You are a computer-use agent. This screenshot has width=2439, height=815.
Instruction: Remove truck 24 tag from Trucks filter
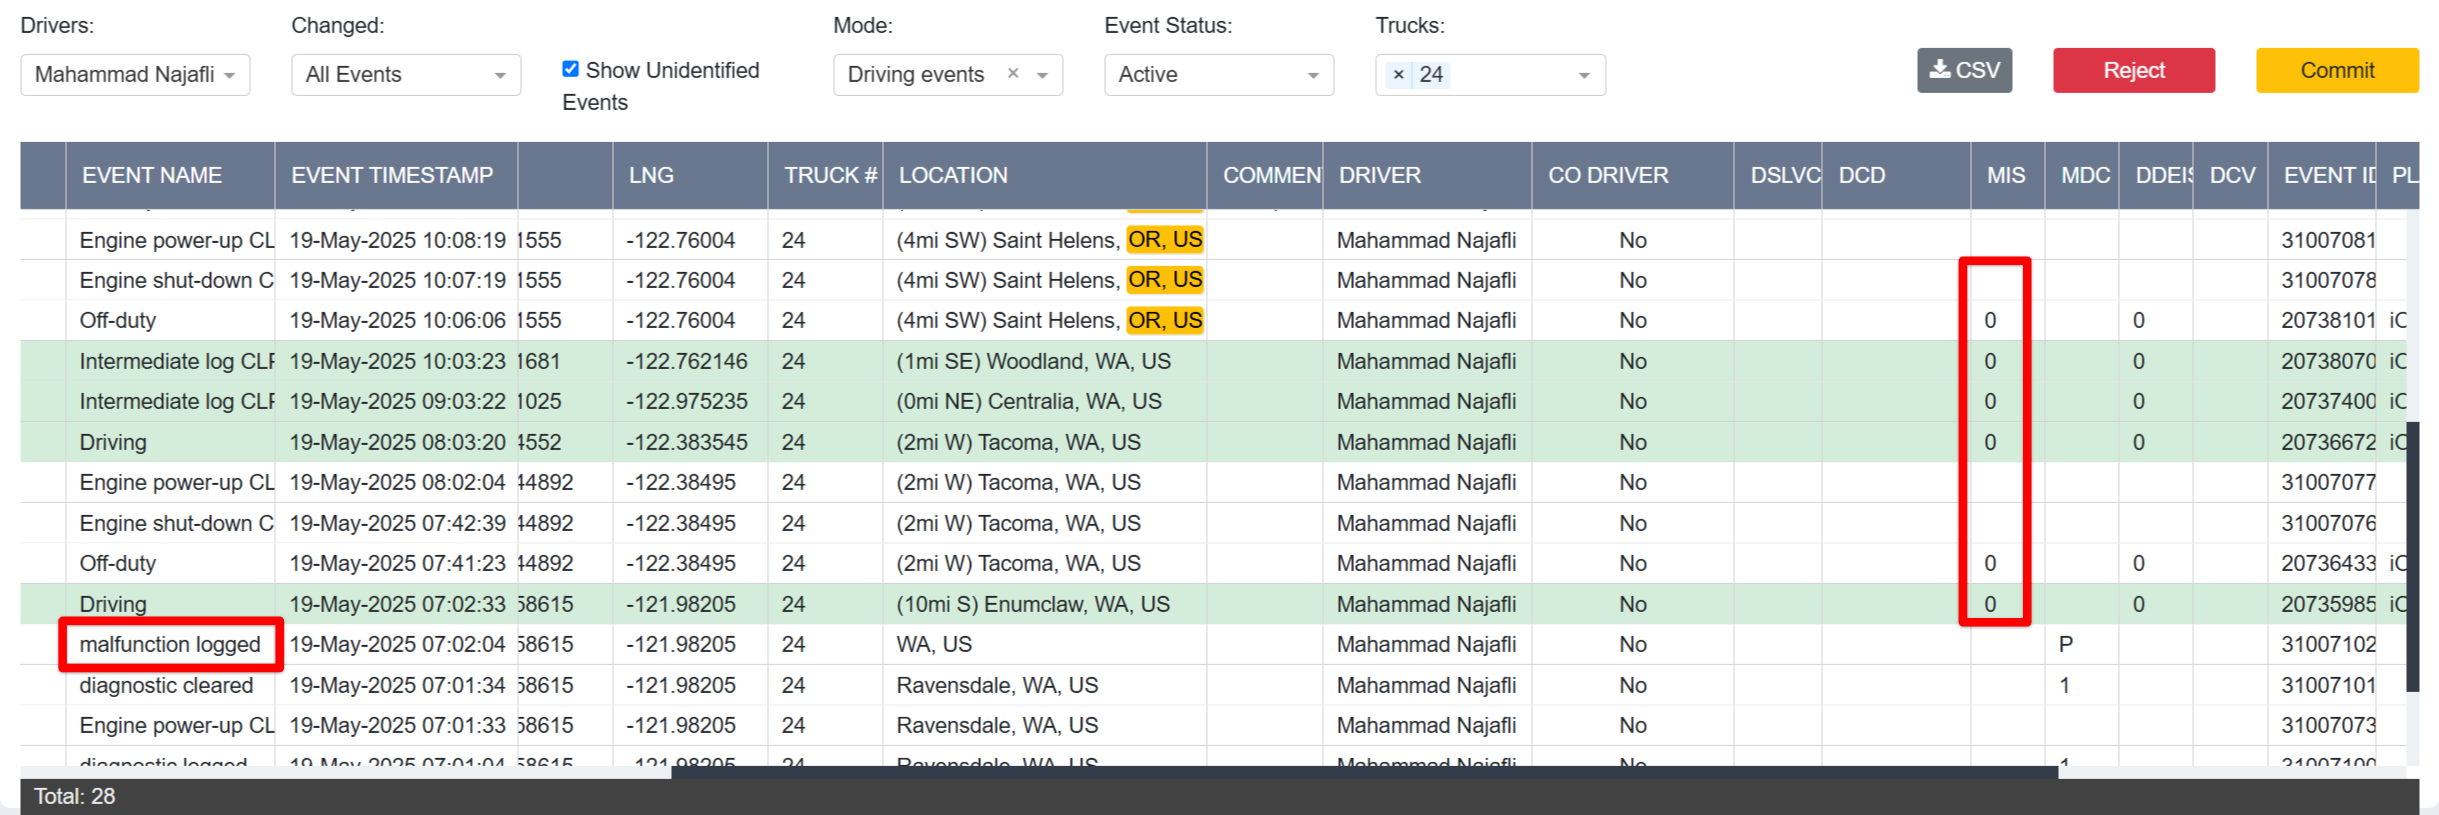[x=1398, y=75]
